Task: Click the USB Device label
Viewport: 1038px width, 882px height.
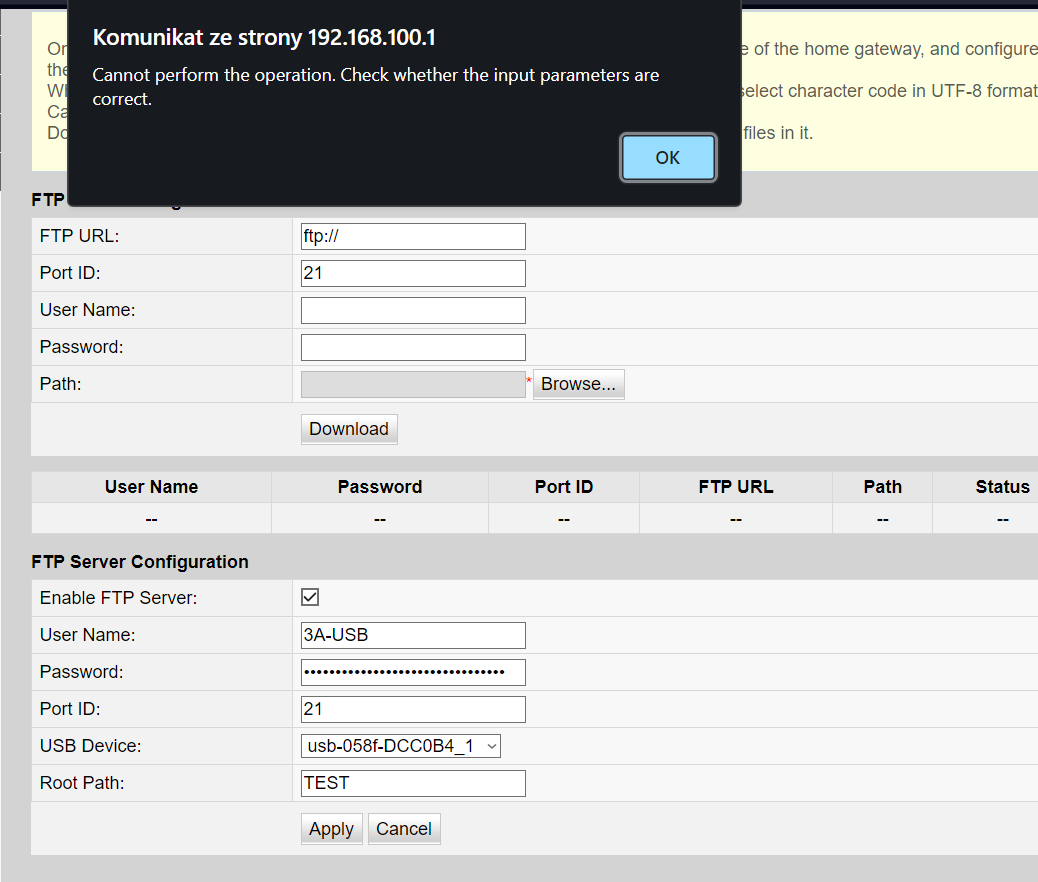Action: 91,746
